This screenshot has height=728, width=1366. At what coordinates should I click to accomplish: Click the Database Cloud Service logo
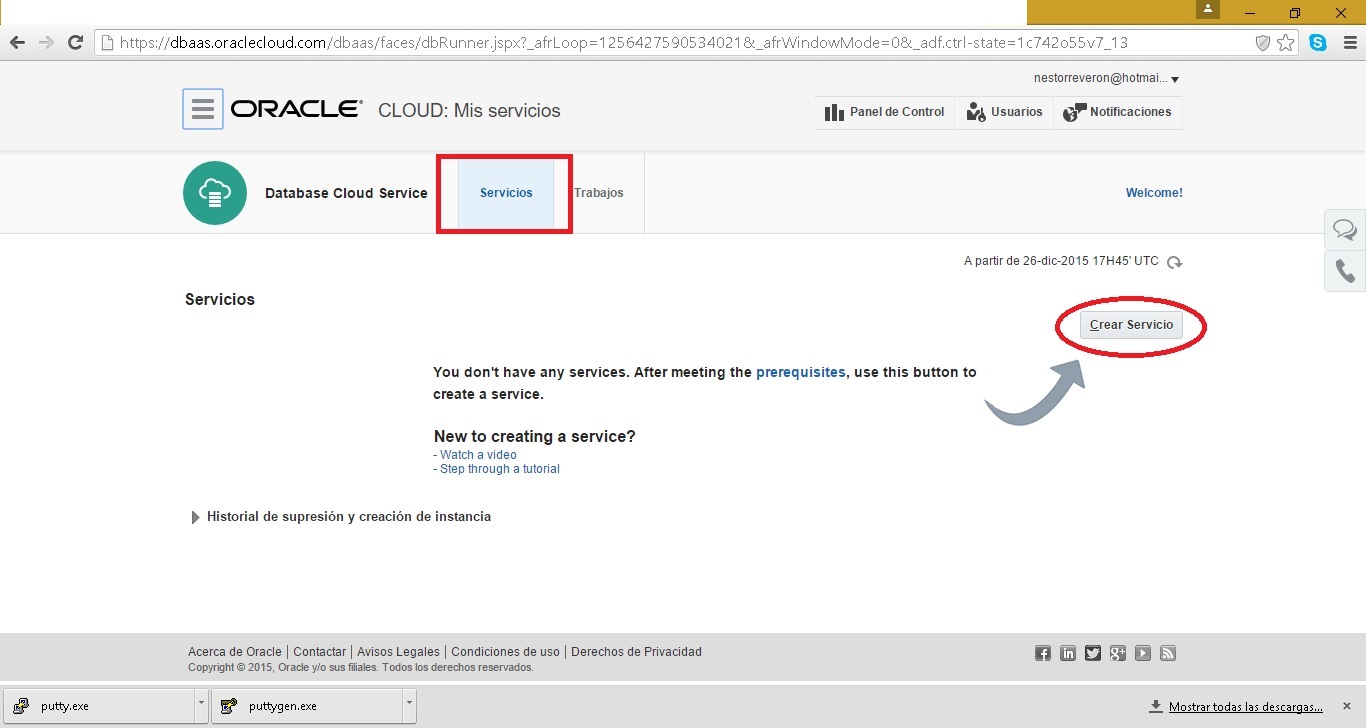tap(215, 193)
